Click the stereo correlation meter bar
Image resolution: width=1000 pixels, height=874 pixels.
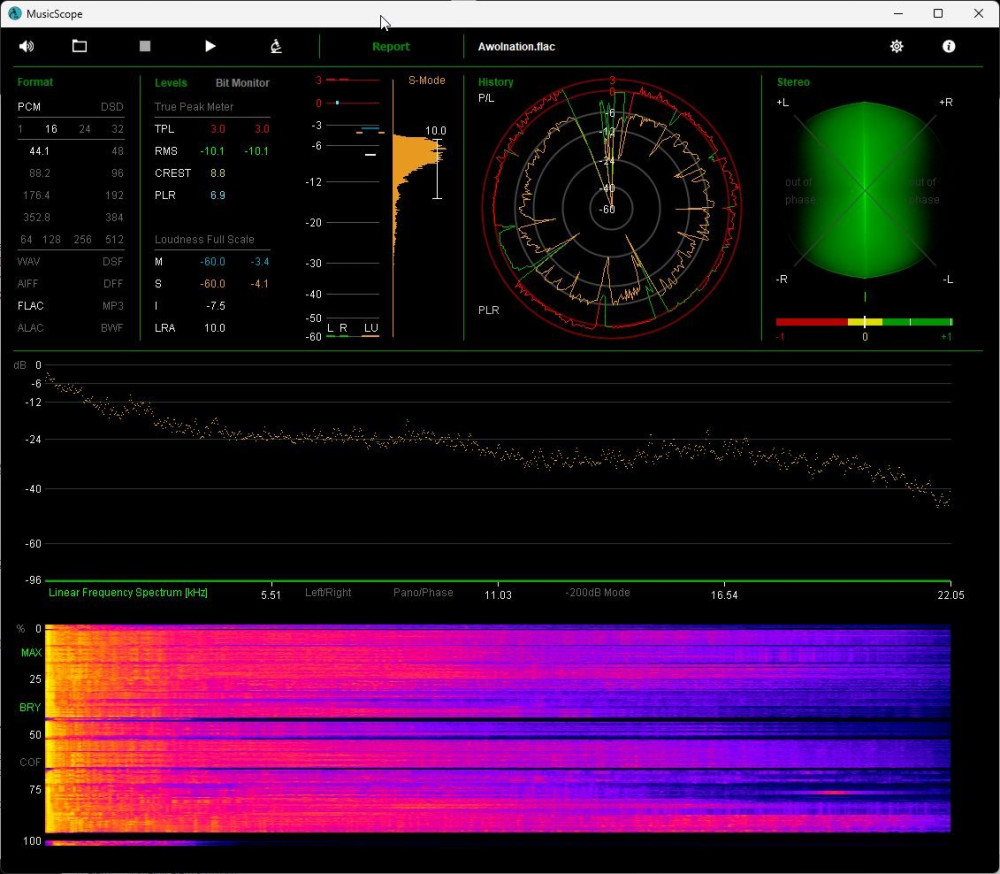pos(864,322)
